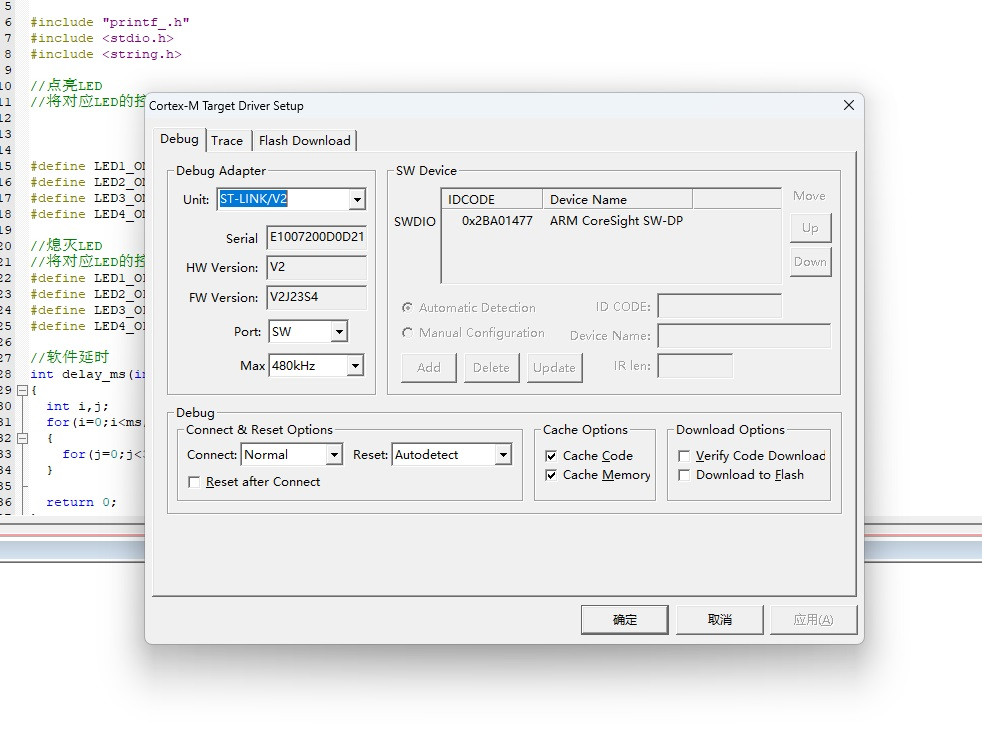Expand the Port selection dropdown
Image resolution: width=982 pixels, height=750 pixels.
click(x=339, y=332)
